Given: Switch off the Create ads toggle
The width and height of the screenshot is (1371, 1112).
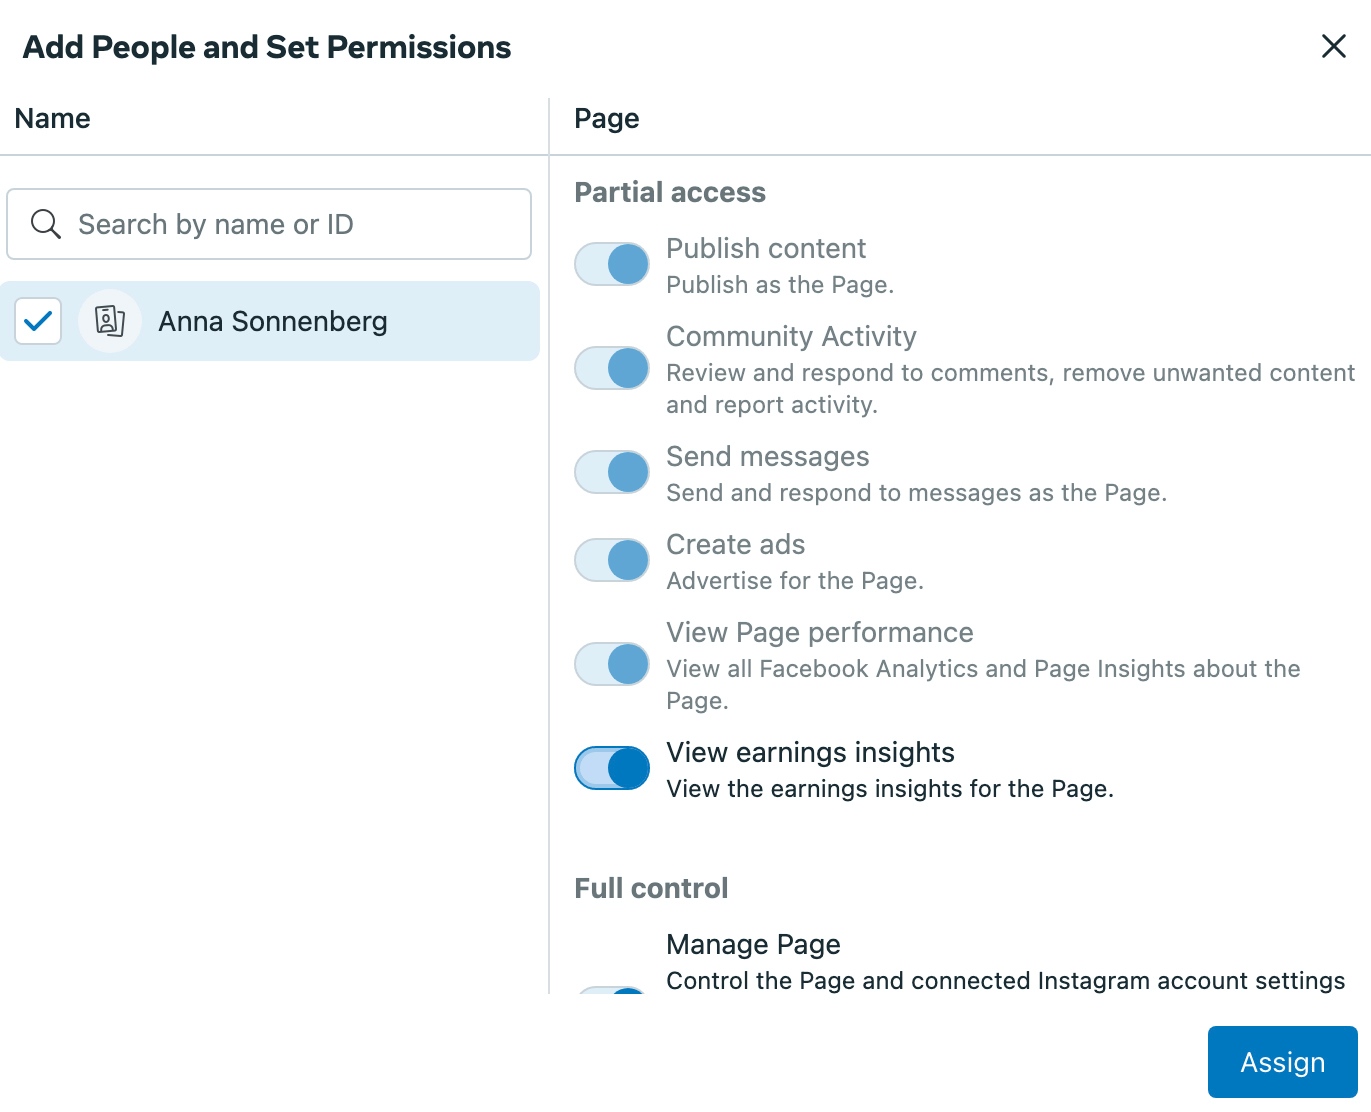Looking at the screenshot, I should (612, 560).
